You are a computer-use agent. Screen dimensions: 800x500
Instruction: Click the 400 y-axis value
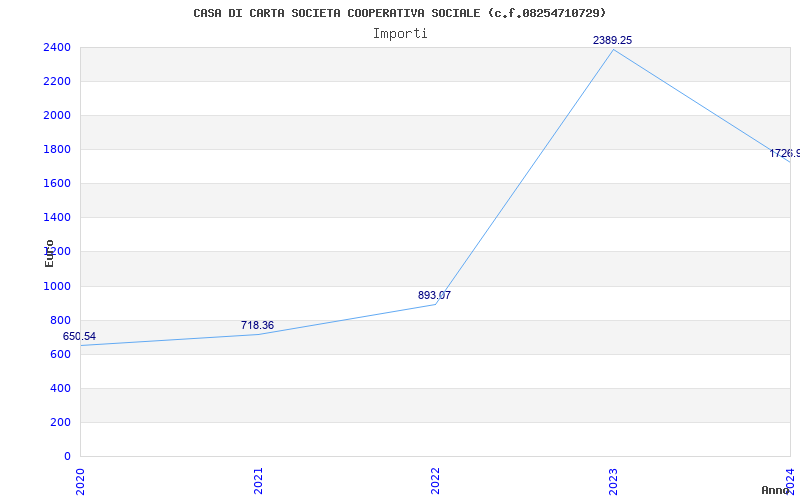60,388
